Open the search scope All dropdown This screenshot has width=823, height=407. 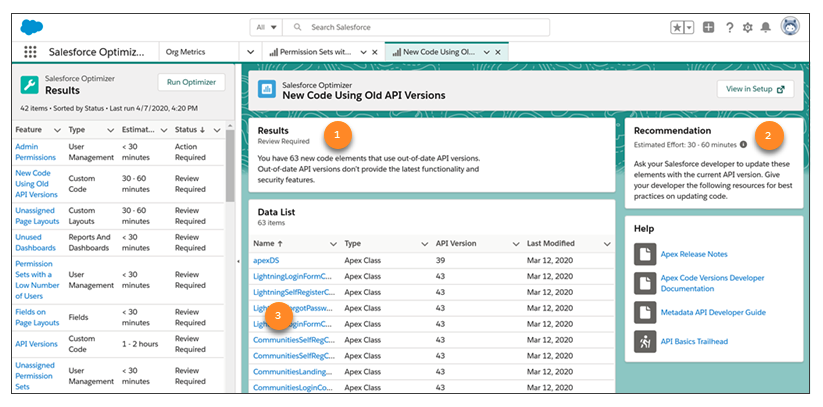267,27
